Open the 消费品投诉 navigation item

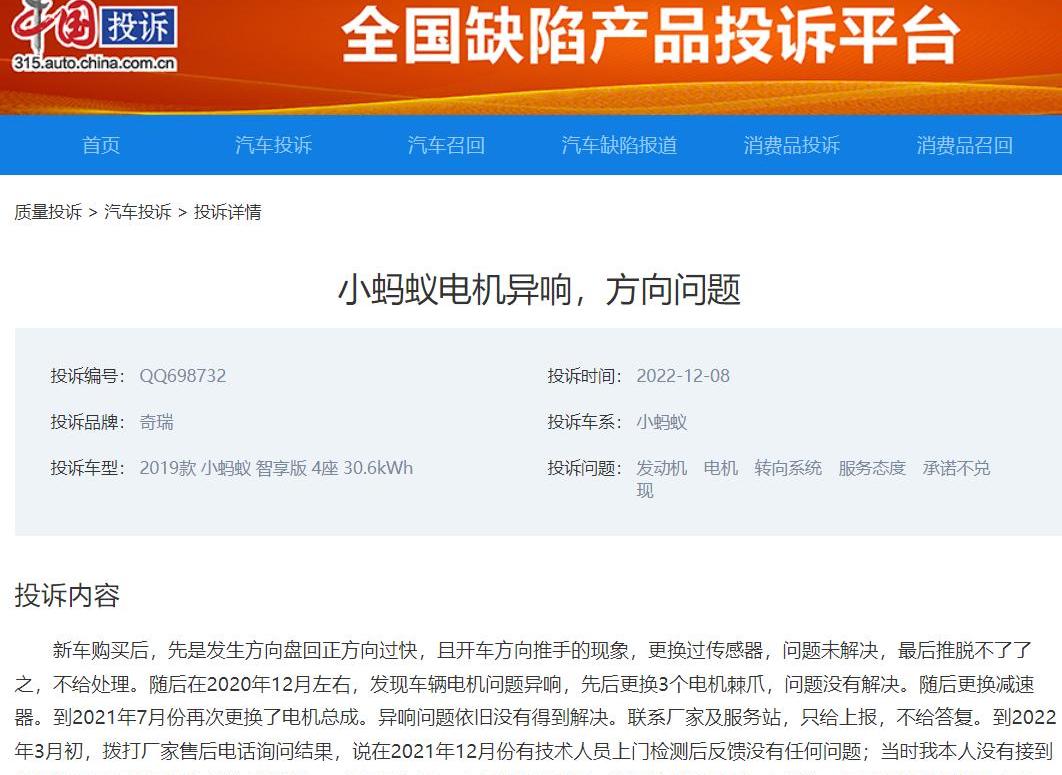[792, 145]
